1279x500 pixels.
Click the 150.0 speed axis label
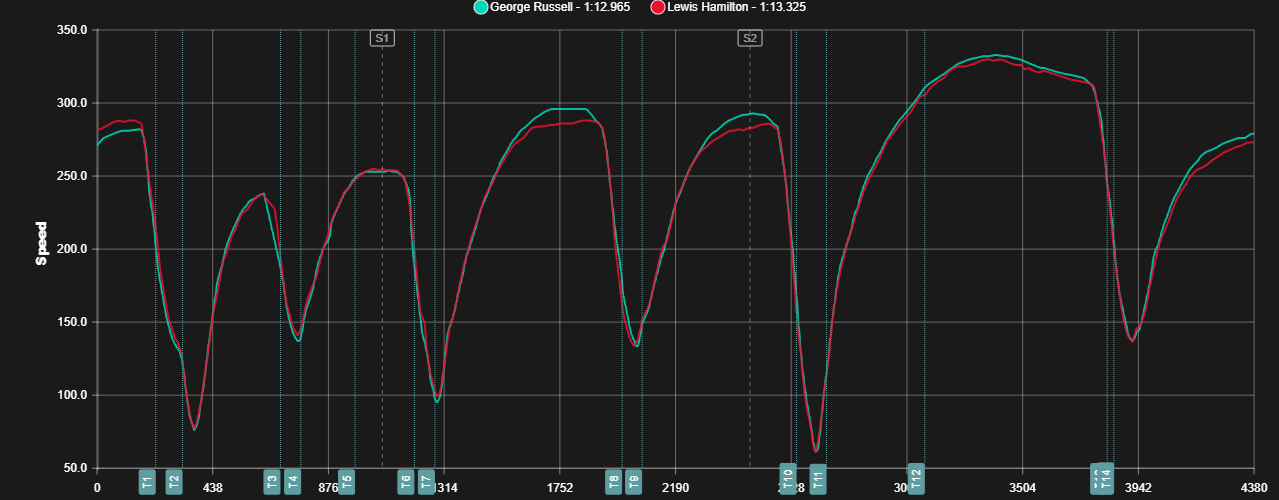pyautogui.click(x=73, y=322)
